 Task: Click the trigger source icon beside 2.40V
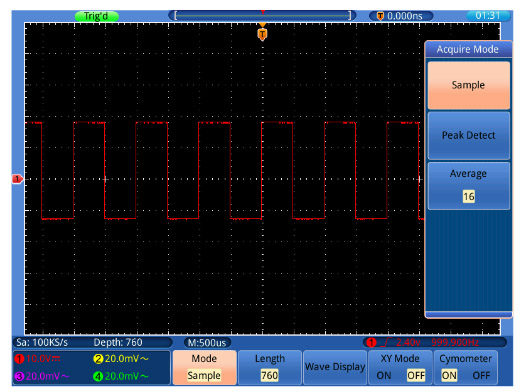coord(371,342)
